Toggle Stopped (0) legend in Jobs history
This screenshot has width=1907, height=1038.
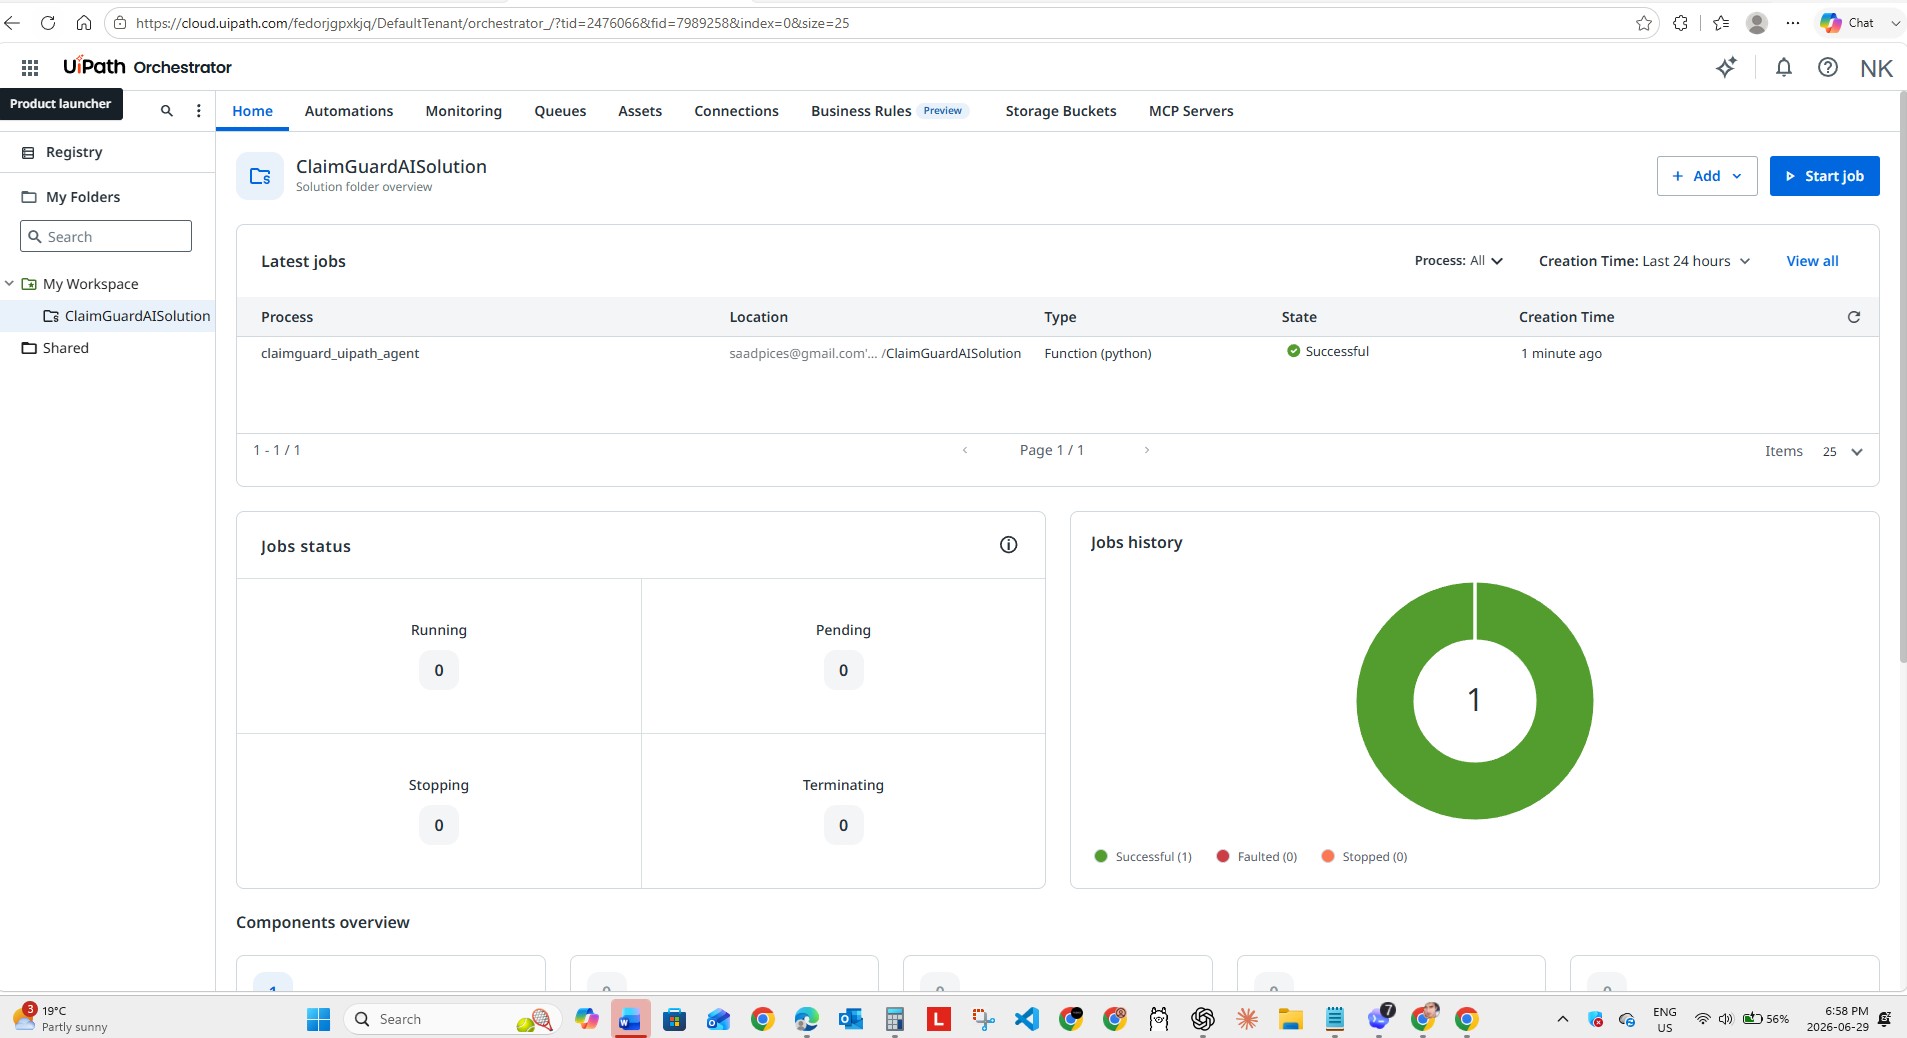pos(1364,857)
